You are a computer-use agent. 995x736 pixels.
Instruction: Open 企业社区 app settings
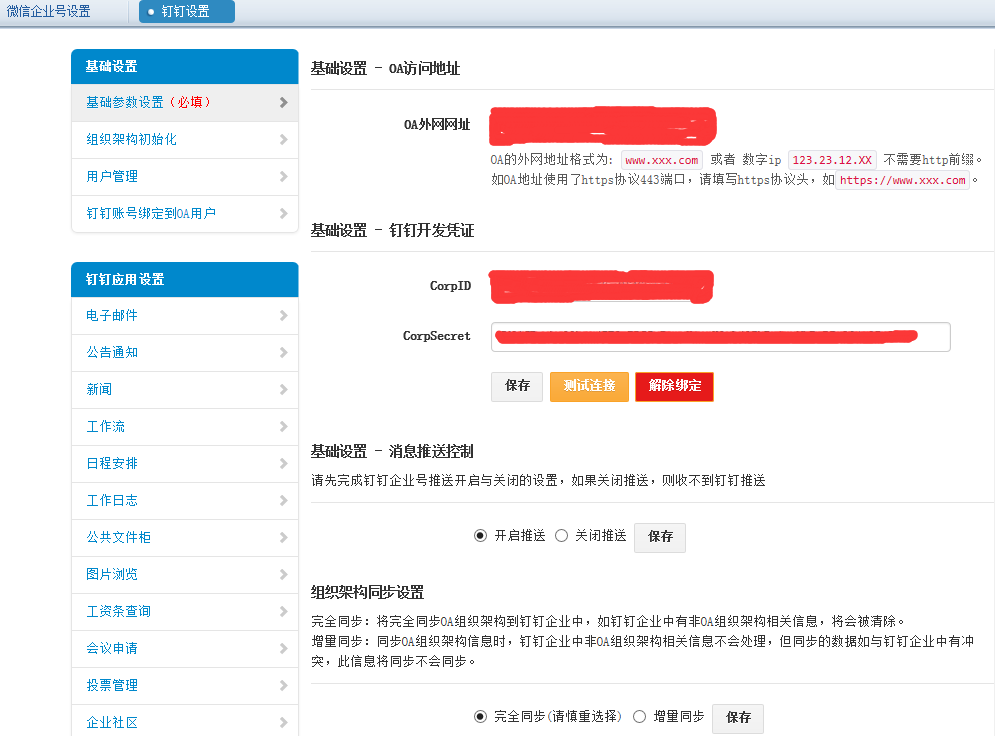(185, 721)
